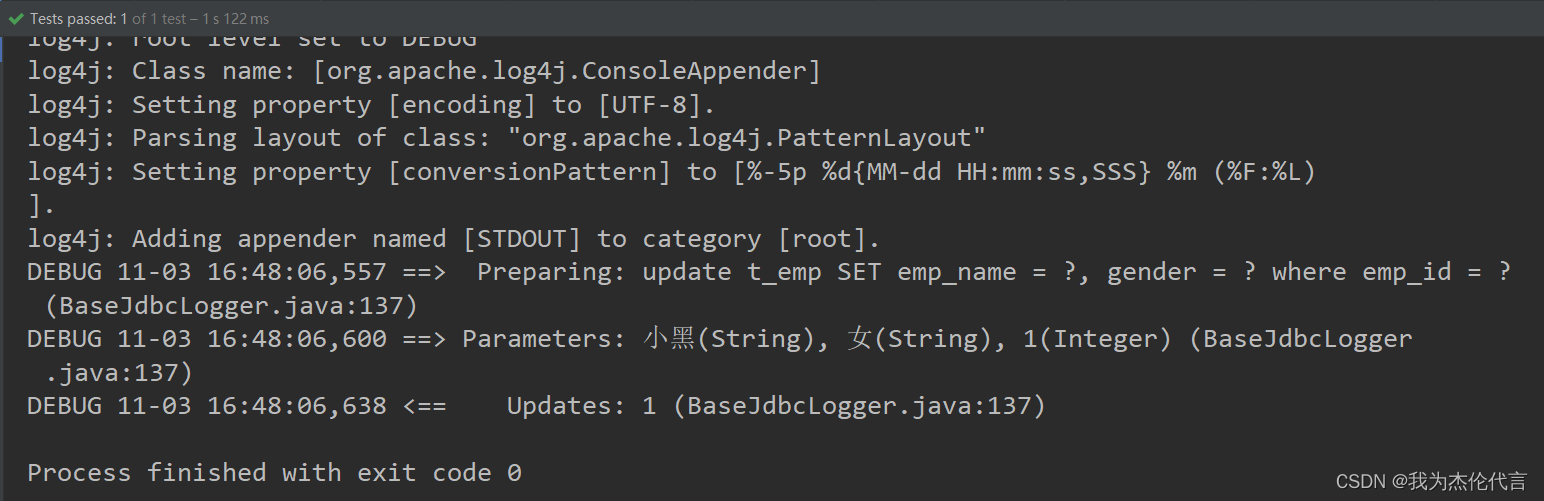1544x501 pixels.
Task: Click the Class name ConsoleAppender log line
Action: (424, 71)
